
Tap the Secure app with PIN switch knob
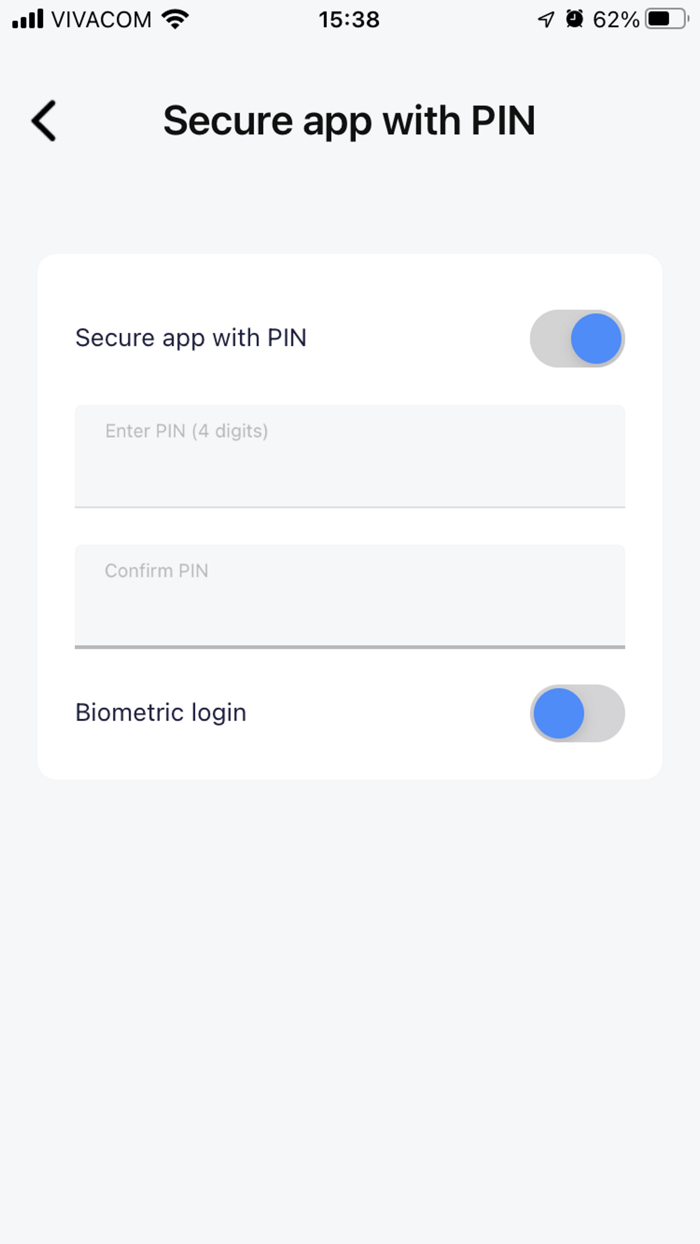tap(596, 339)
